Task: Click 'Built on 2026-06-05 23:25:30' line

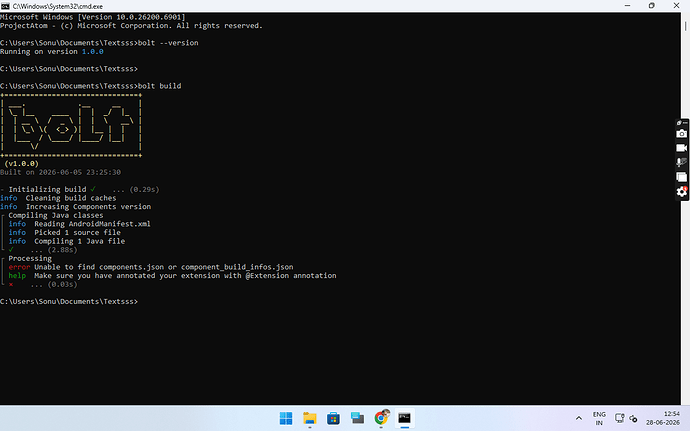Action: [60, 172]
